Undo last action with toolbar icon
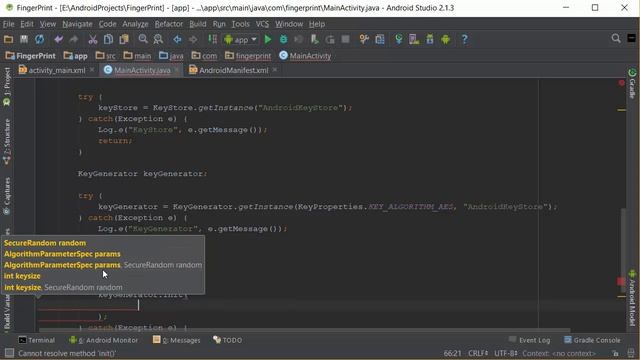Image resolution: width=640 pixels, height=360 pixels. (x=58, y=39)
